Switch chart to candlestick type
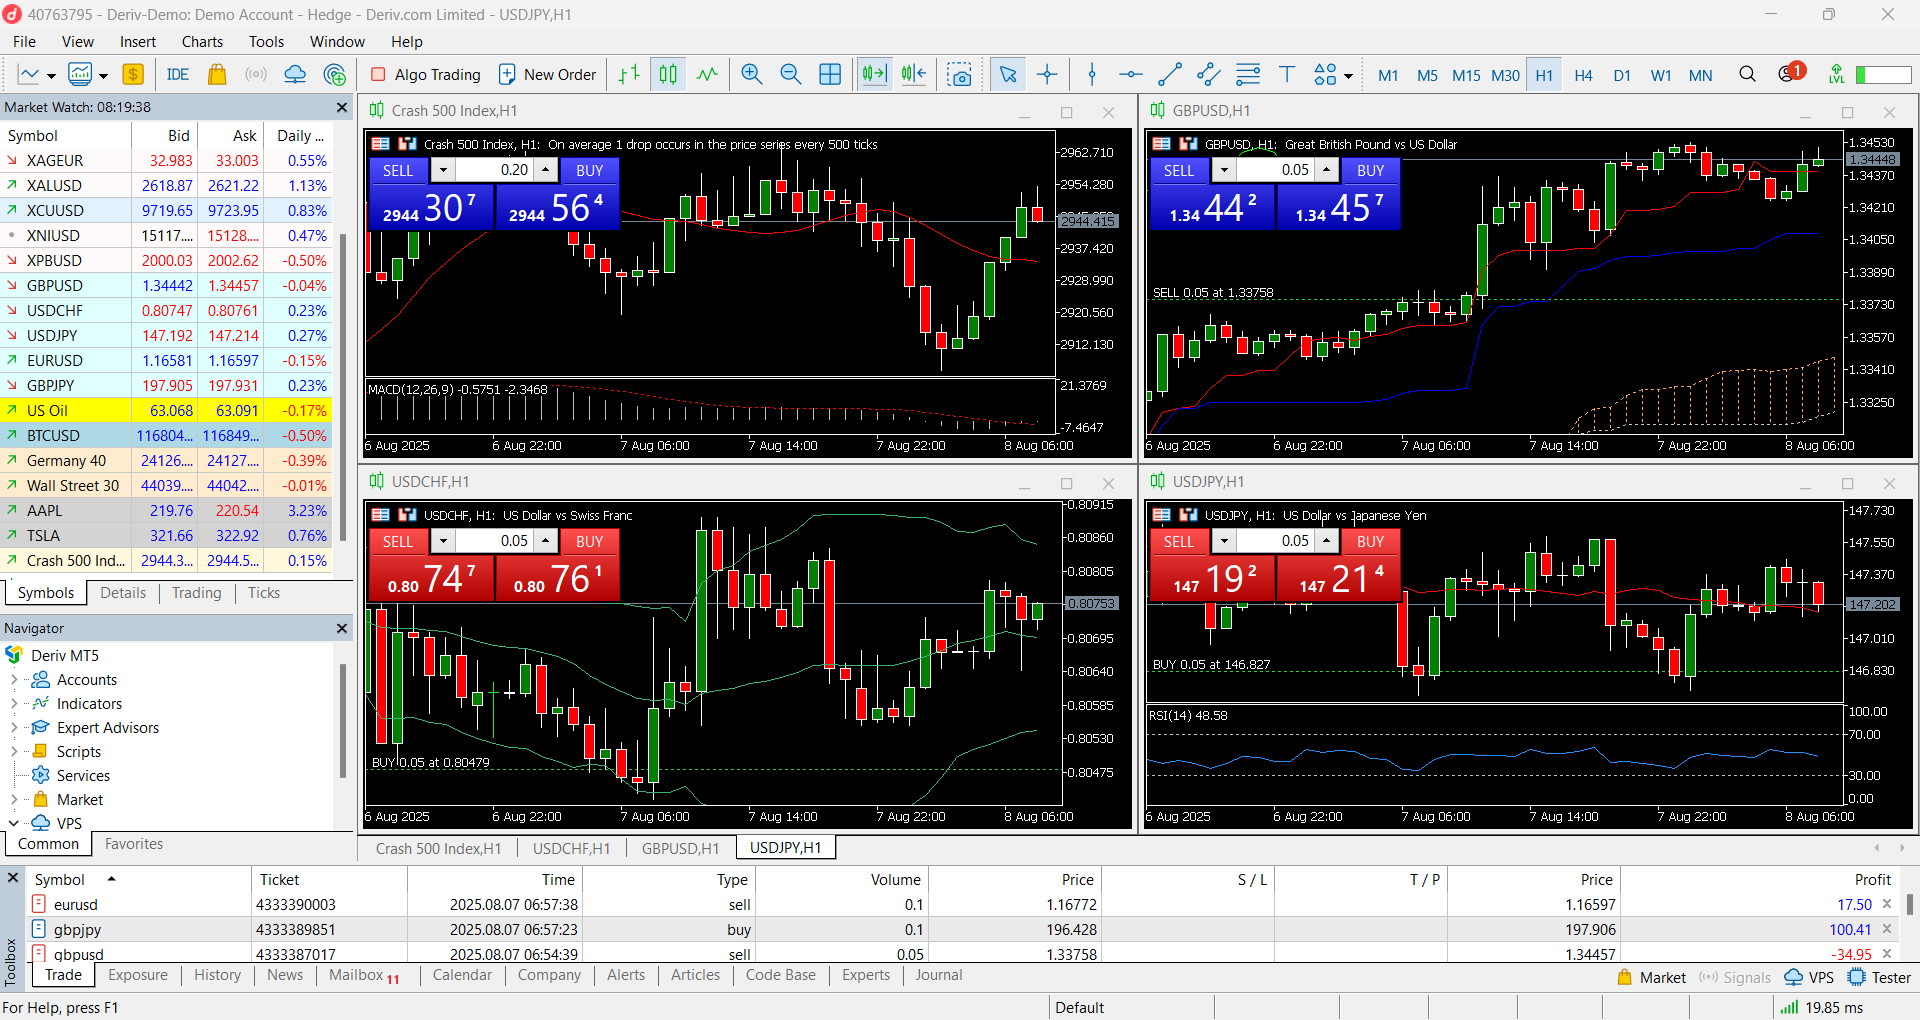Screen dimensions: 1920x1020 click(668, 75)
